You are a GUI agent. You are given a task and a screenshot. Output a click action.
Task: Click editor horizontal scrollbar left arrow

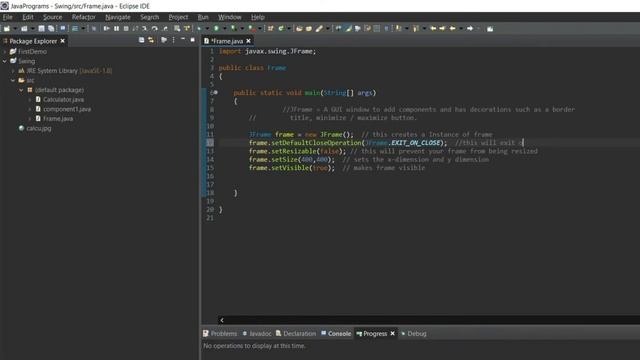(222, 320)
